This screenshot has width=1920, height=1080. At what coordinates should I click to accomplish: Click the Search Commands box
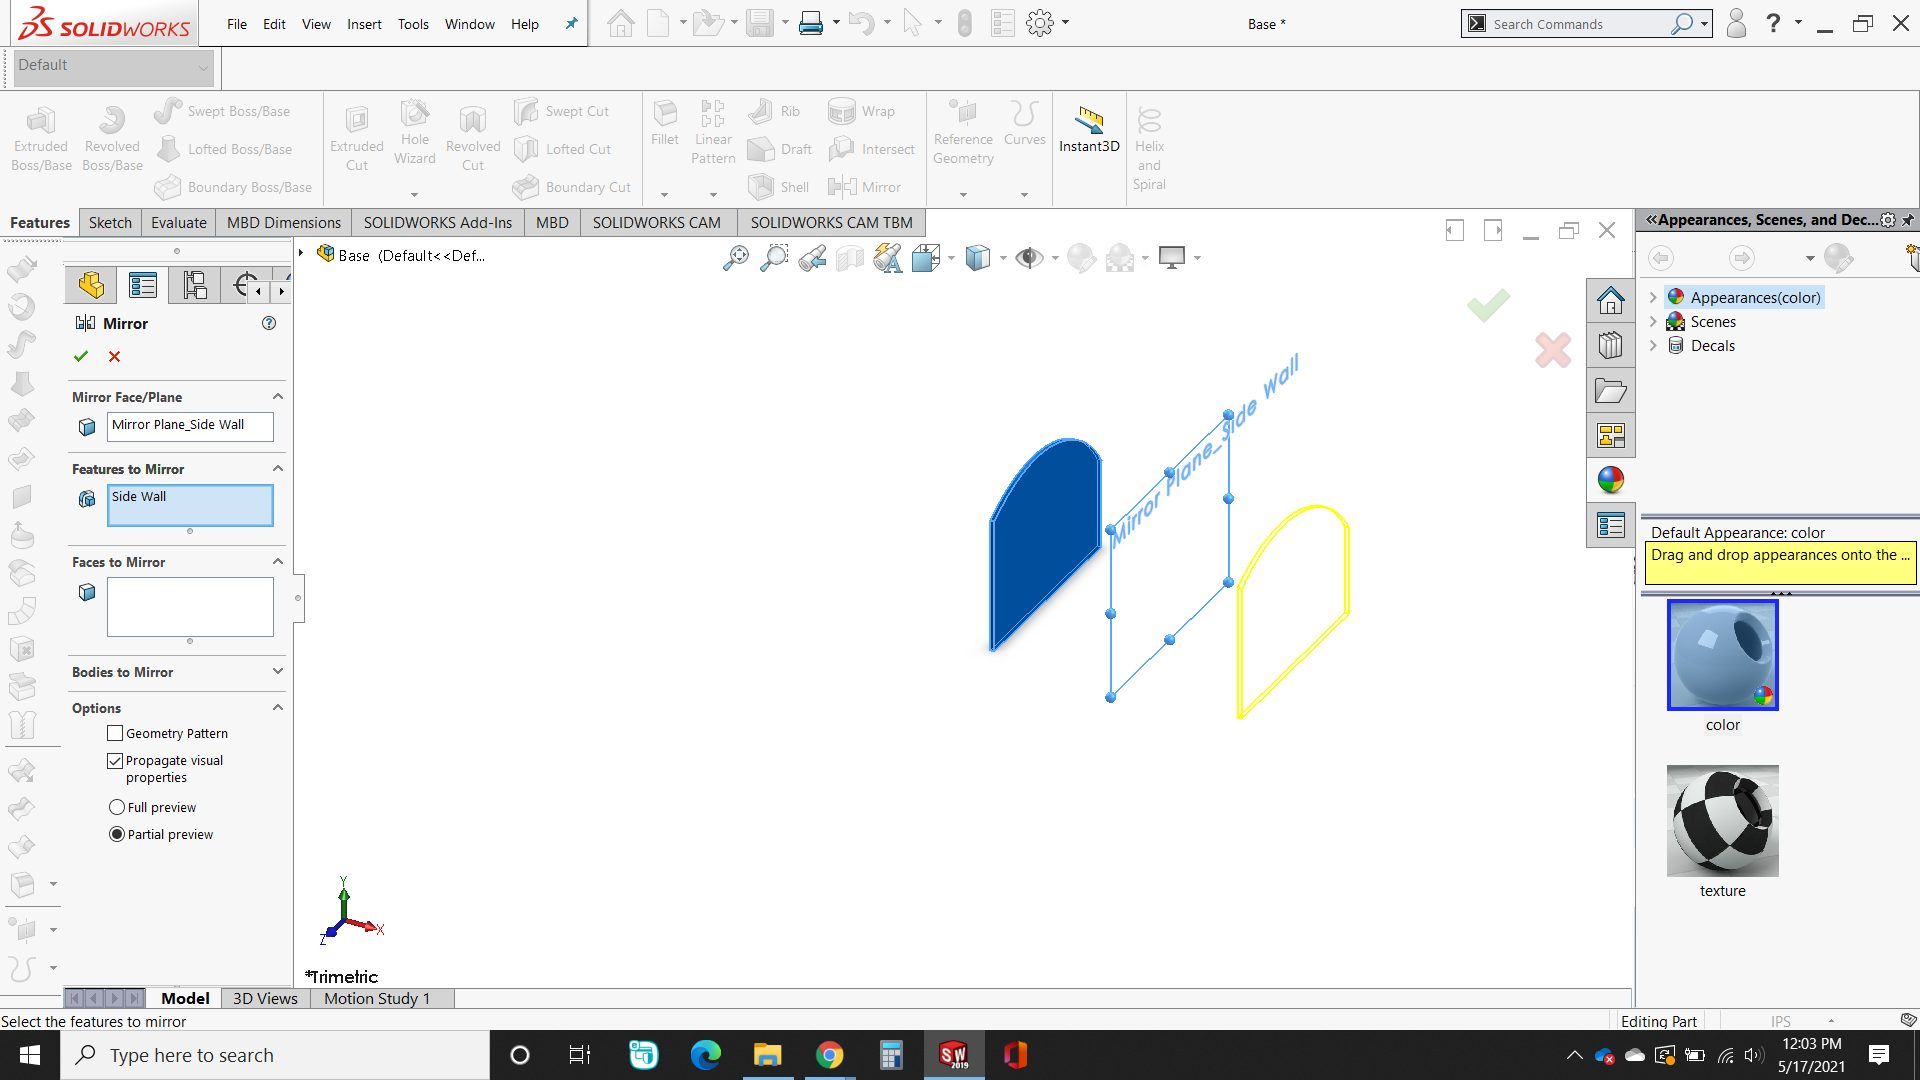(x=1585, y=24)
